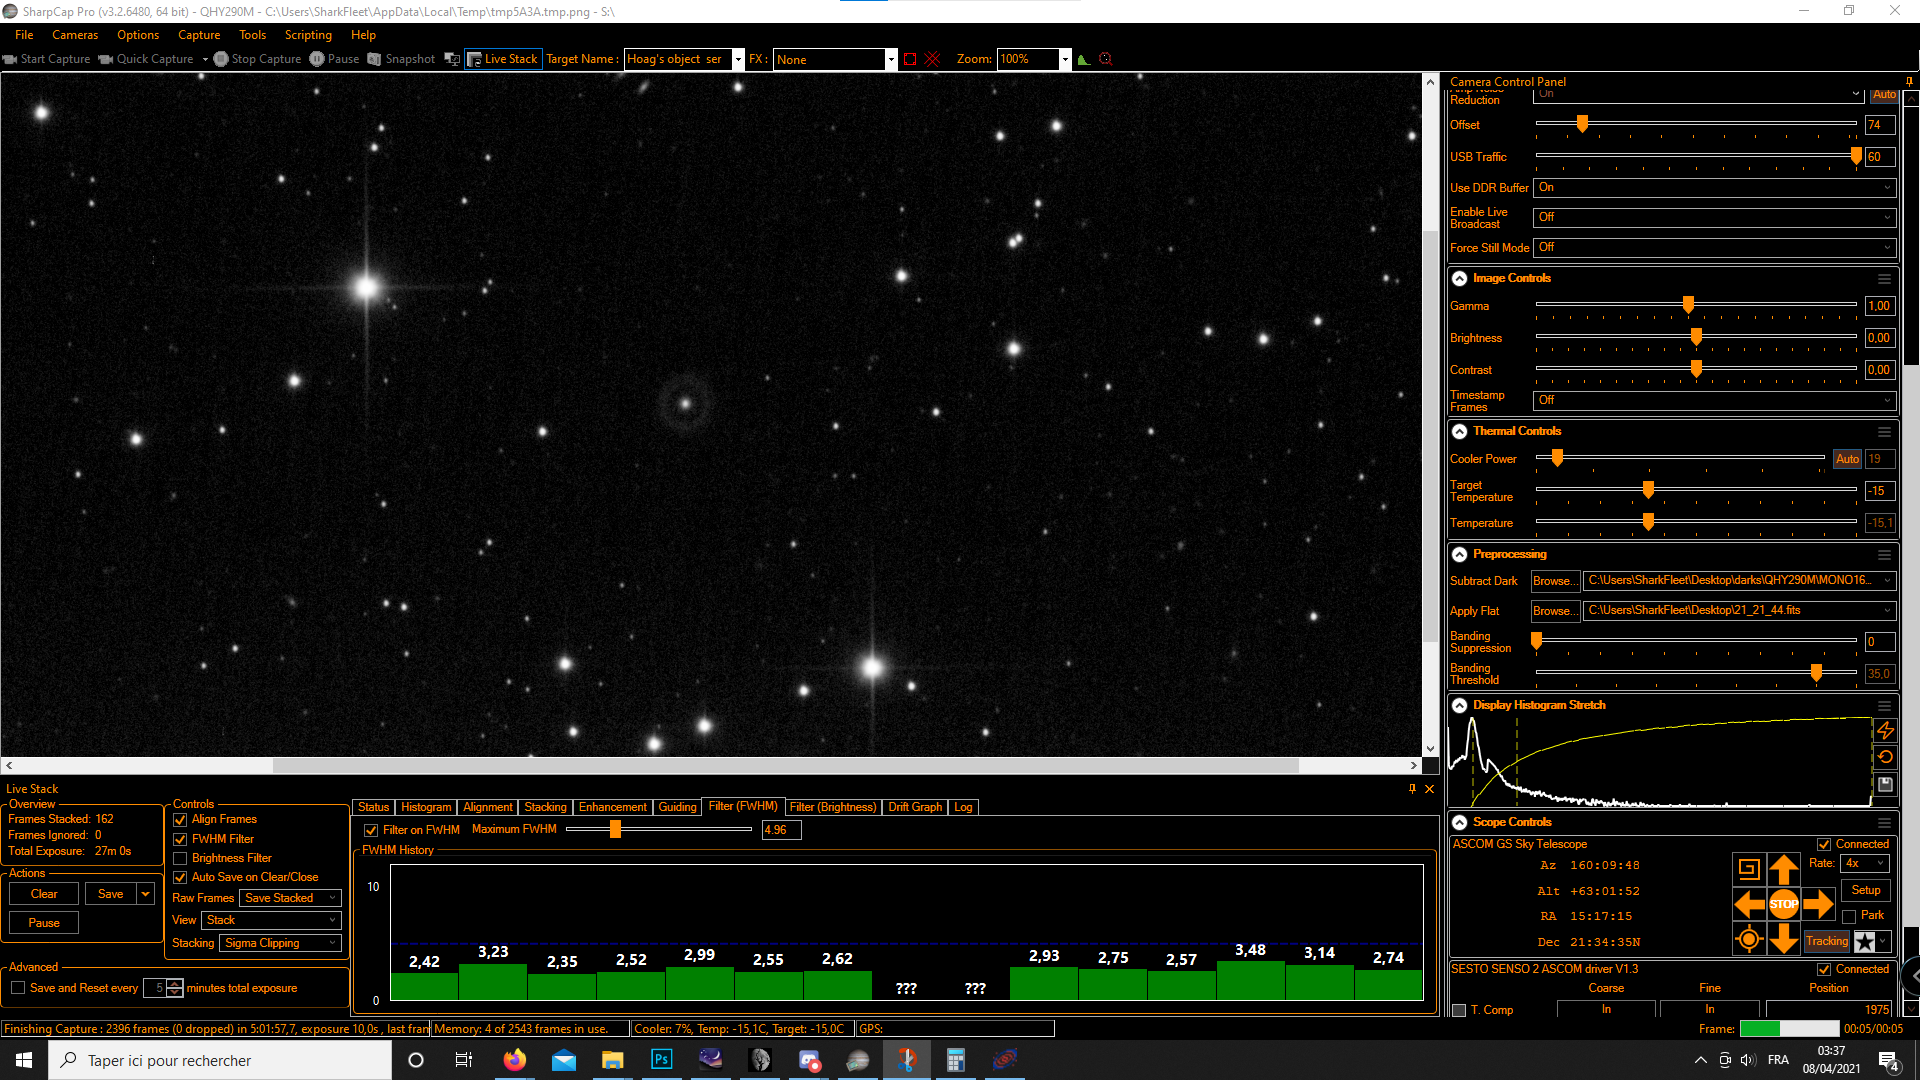Open the Stacking dropdown showing Sigma Clipping

coord(280,943)
